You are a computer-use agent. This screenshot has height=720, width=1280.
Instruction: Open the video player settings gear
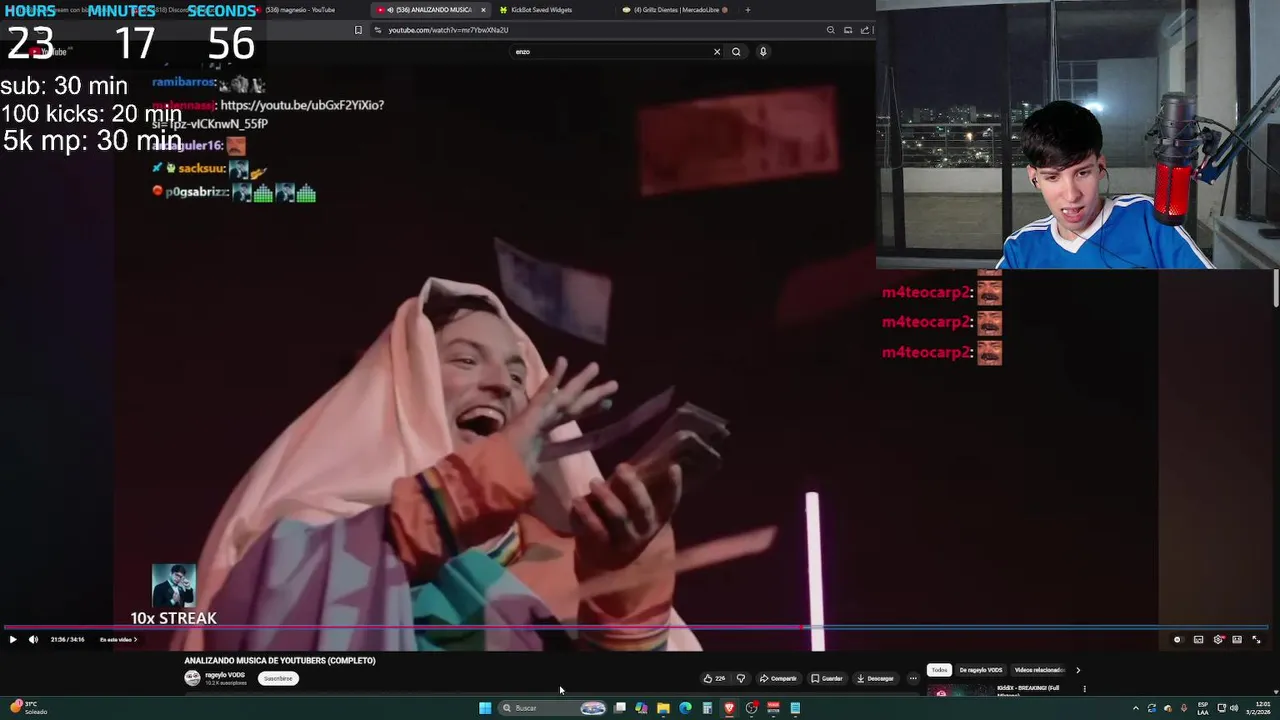1218,640
